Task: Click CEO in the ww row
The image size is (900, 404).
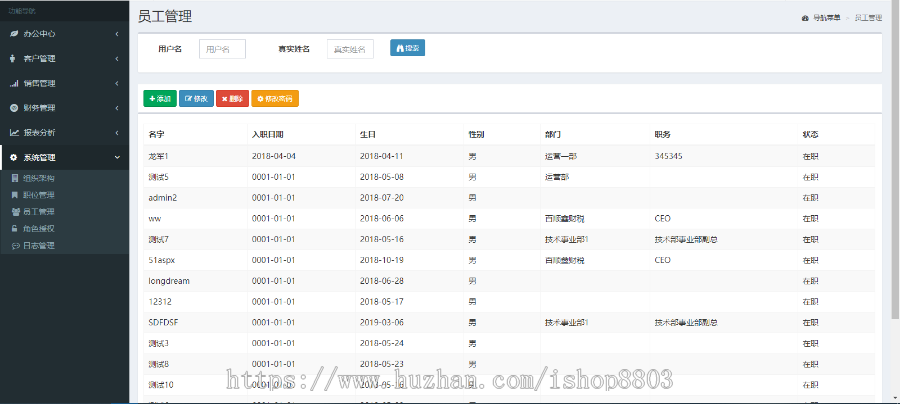Action: tap(662, 219)
